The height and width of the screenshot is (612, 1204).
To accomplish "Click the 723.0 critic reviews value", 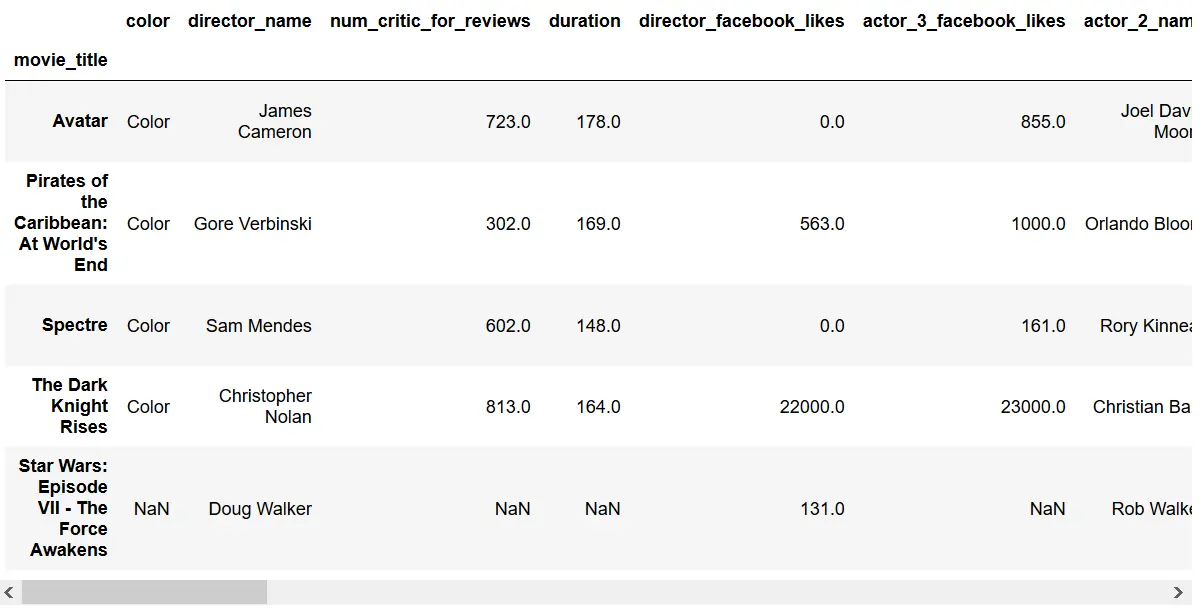I will pyautogui.click(x=508, y=122).
